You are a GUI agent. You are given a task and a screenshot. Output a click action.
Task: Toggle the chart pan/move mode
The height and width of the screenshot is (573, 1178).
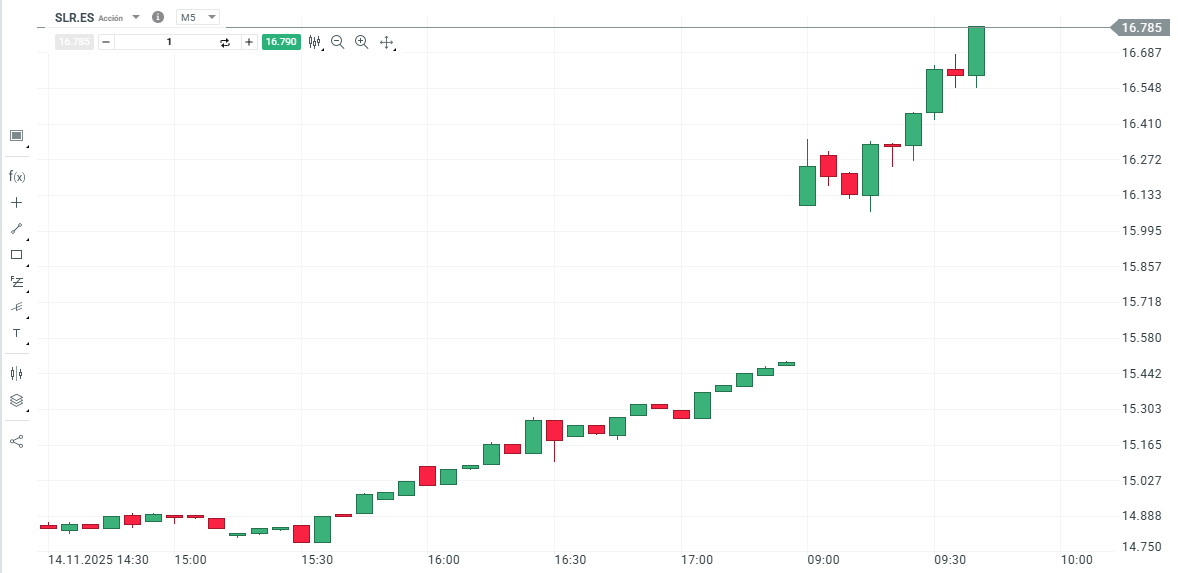tap(387, 42)
